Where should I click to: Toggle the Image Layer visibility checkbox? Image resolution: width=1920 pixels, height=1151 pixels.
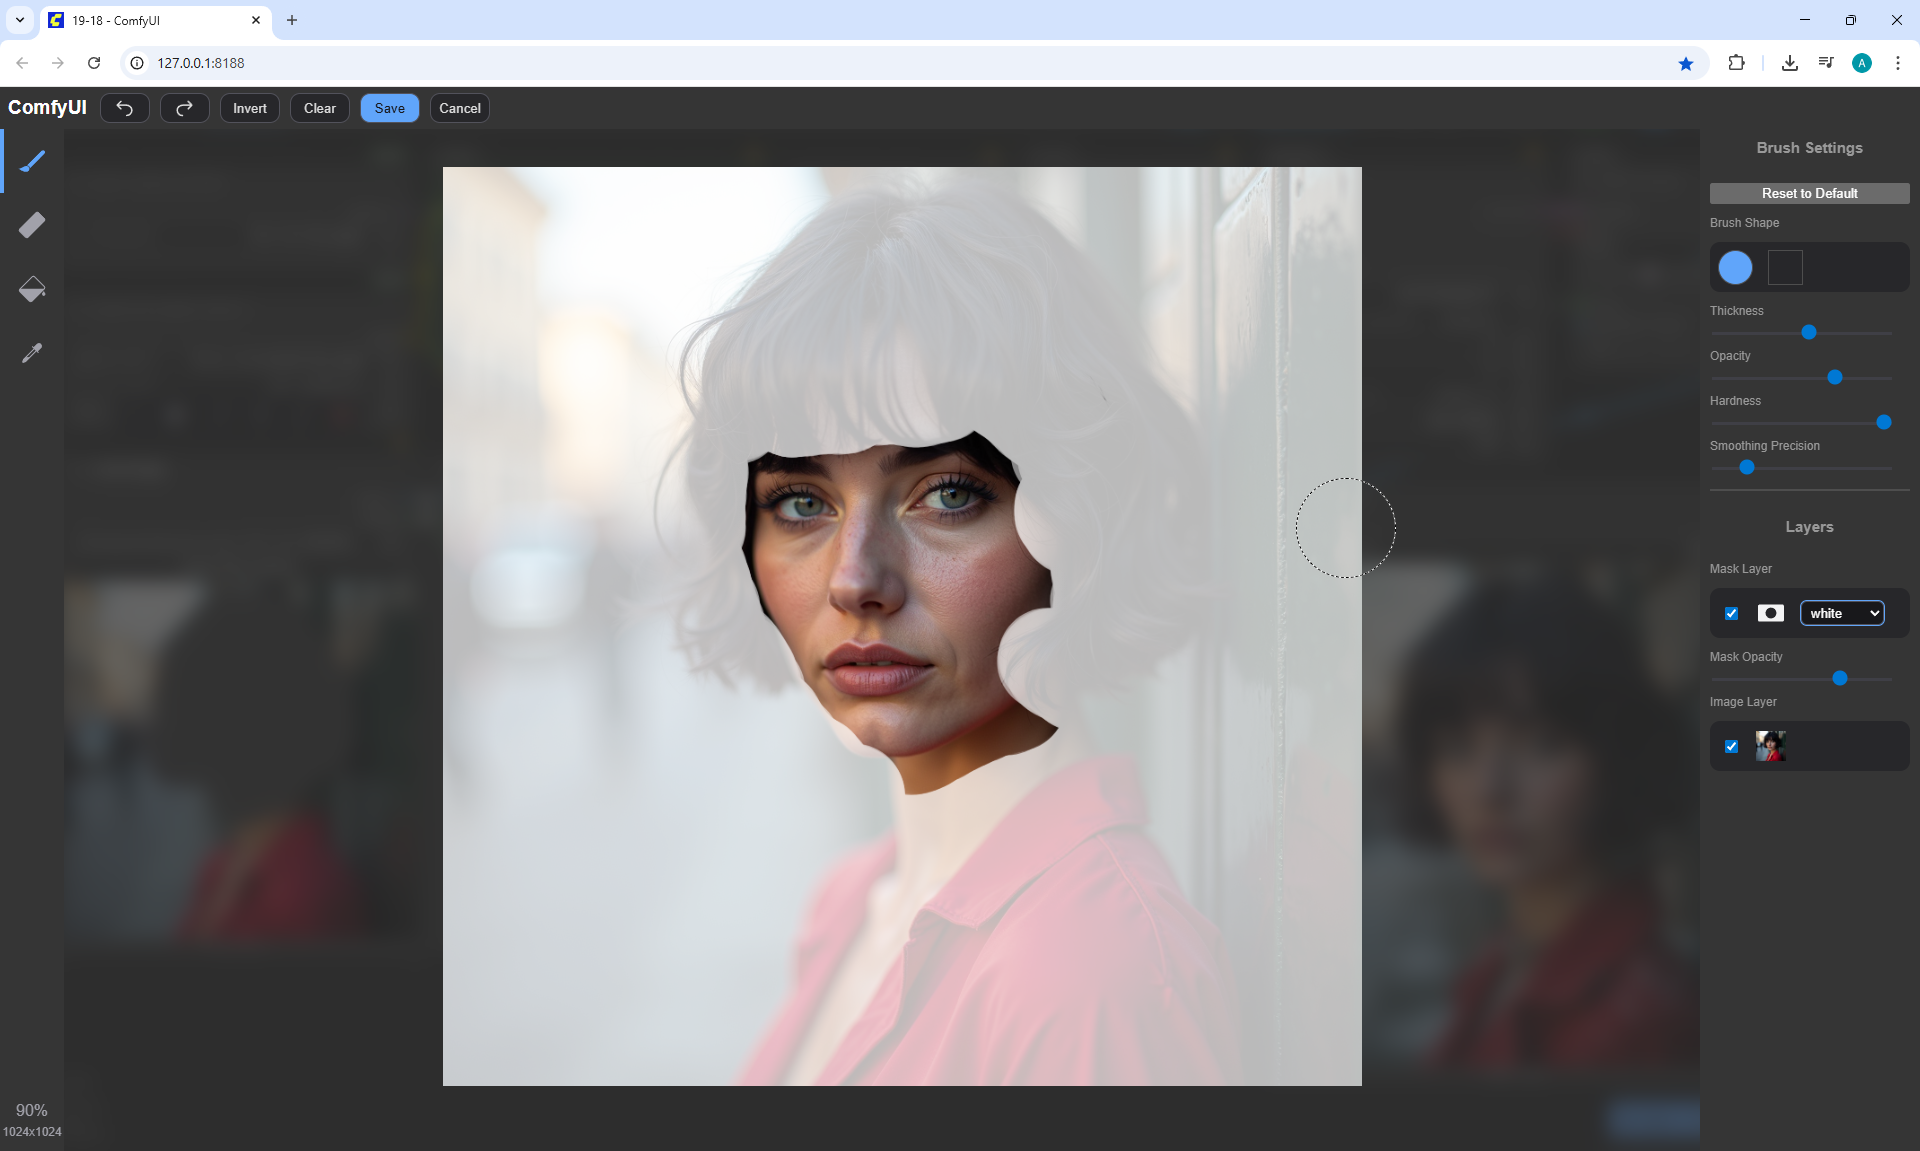click(1732, 746)
